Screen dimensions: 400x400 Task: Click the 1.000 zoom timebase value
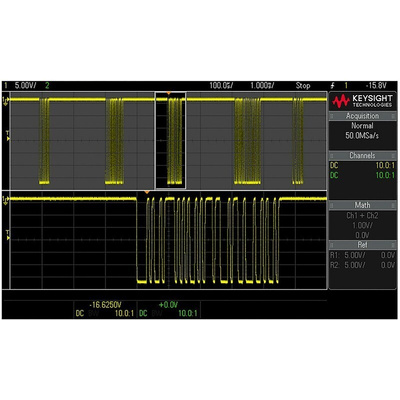point(262,86)
